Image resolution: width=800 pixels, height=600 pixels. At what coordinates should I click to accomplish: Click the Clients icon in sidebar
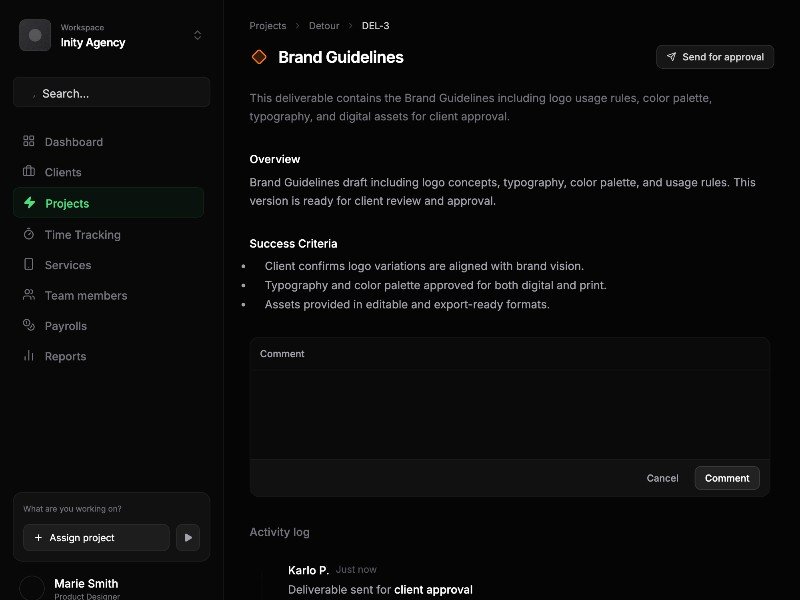pyautogui.click(x=29, y=172)
